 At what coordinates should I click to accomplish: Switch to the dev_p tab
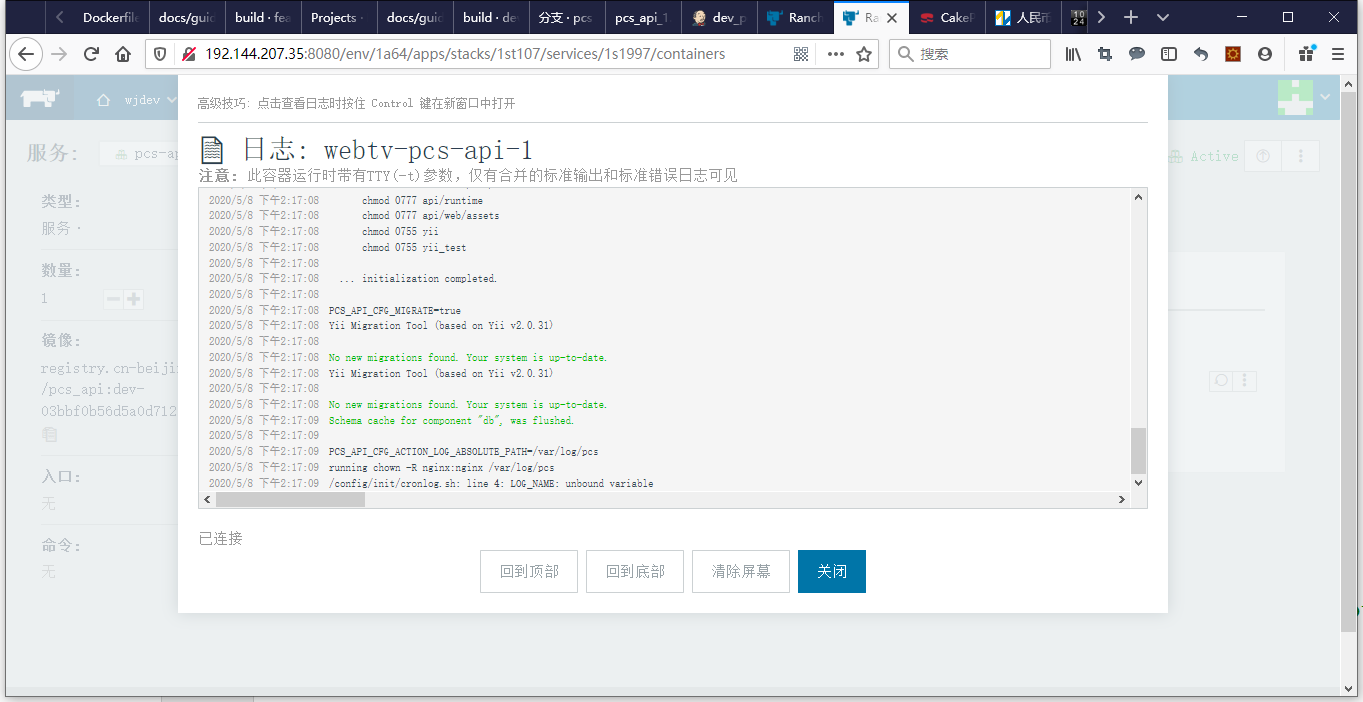719,18
